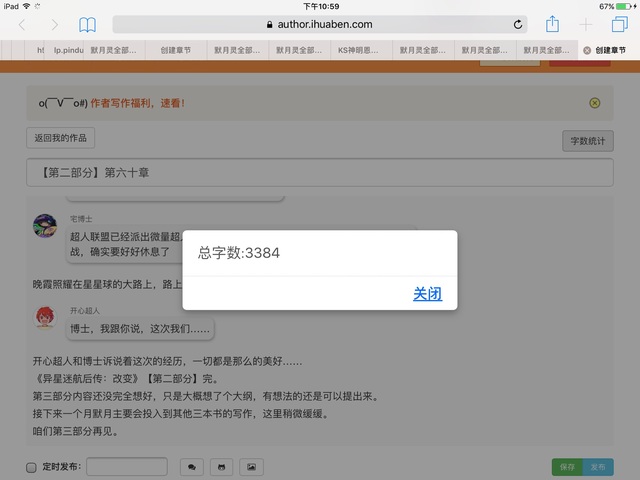Close the word count dialog
This screenshot has height=480, width=640.
point(427,294)
